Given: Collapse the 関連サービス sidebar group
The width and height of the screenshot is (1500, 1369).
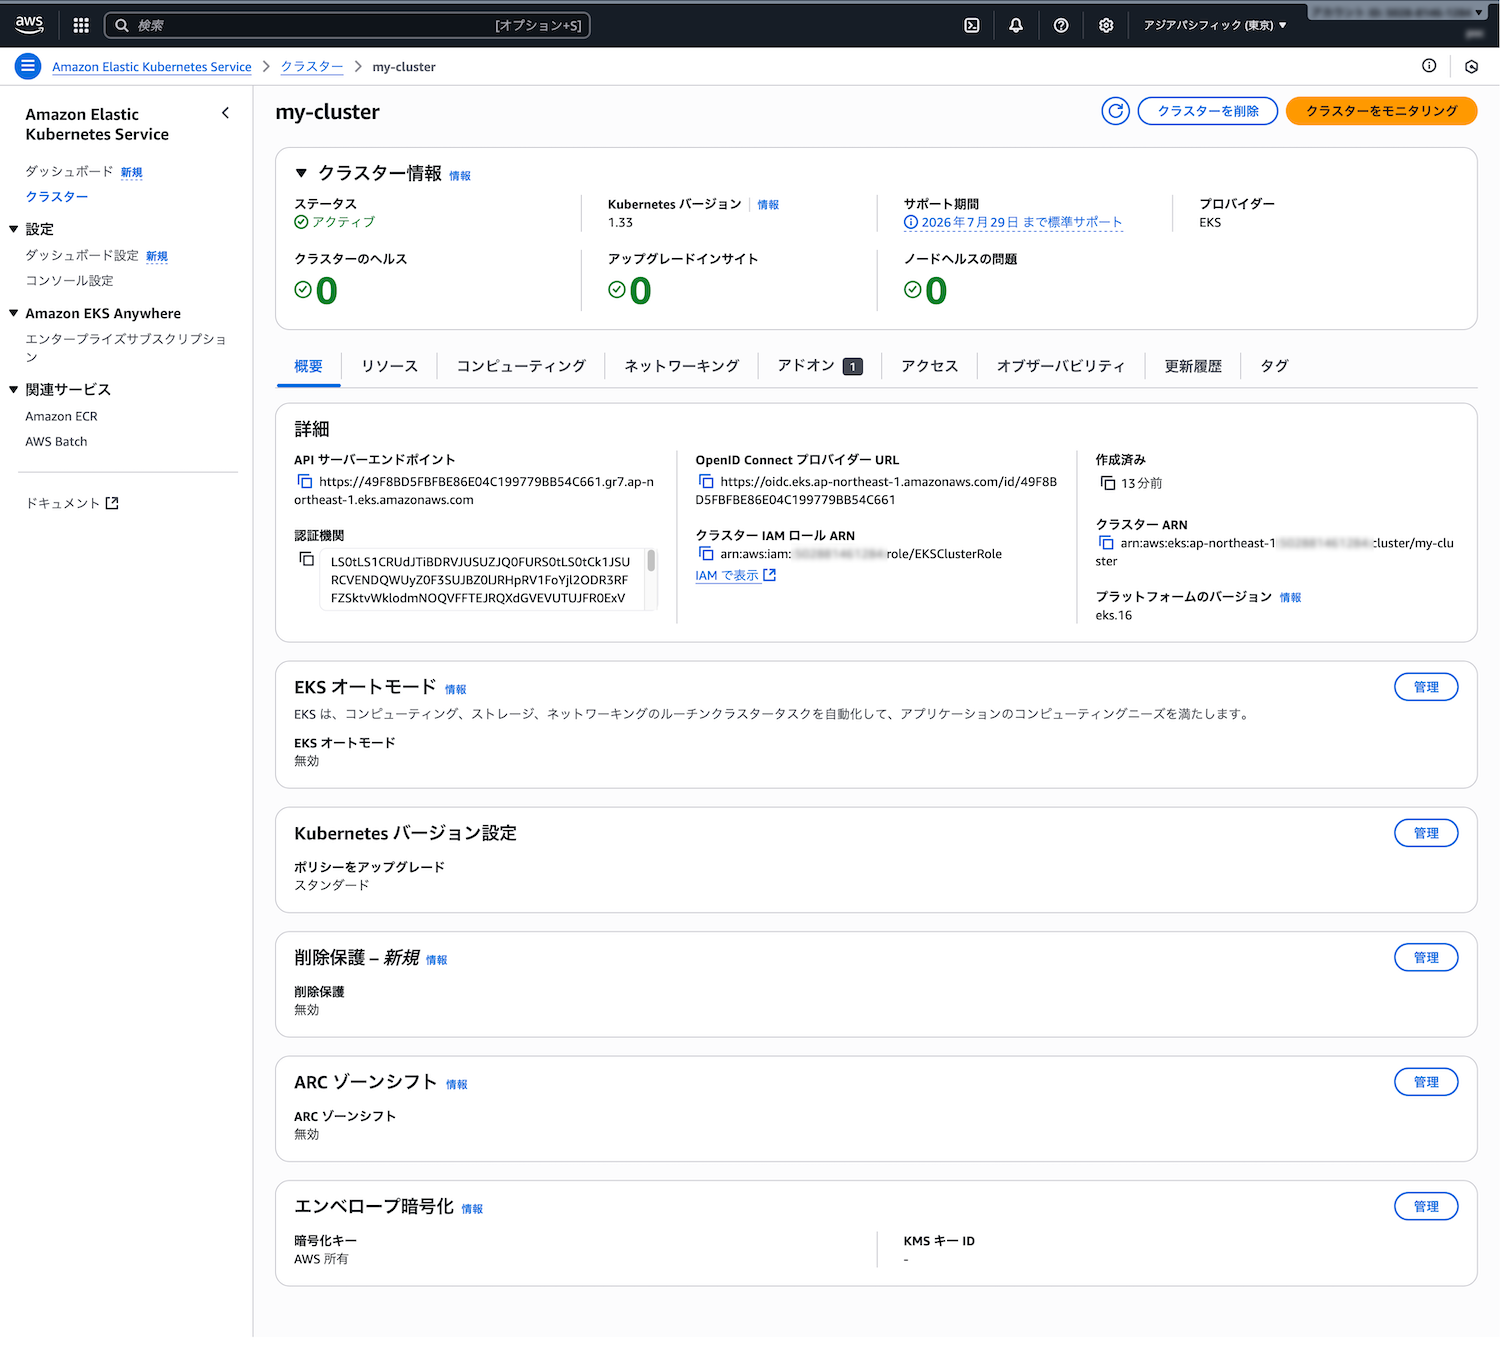Looking at the screenshot, I should click(x=14, y=389).
